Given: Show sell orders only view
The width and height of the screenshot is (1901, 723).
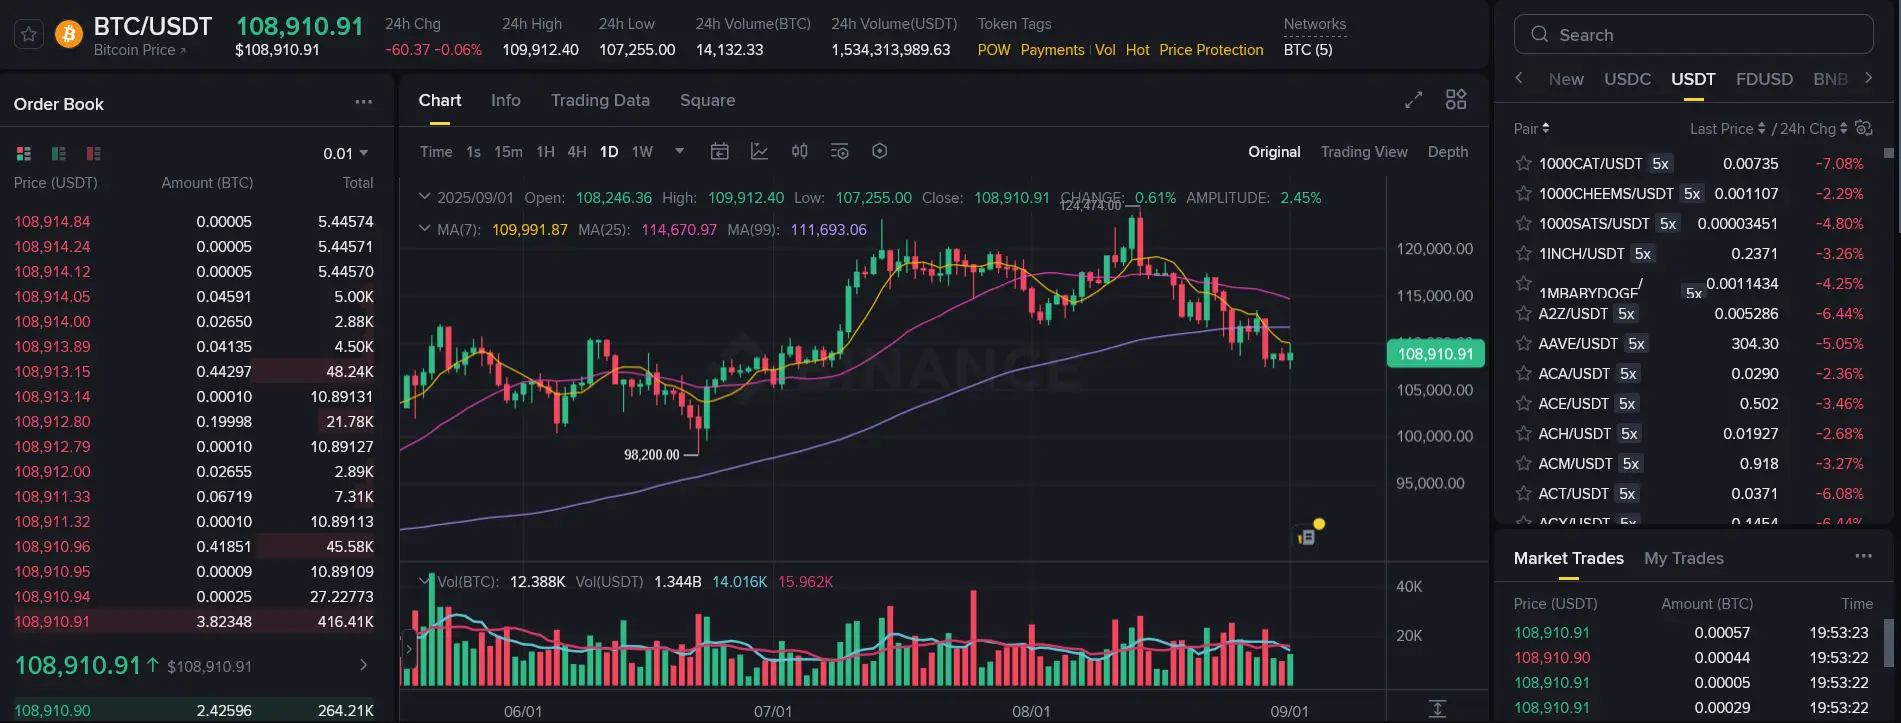Looking at the screenshot, I should coord(94,153).
